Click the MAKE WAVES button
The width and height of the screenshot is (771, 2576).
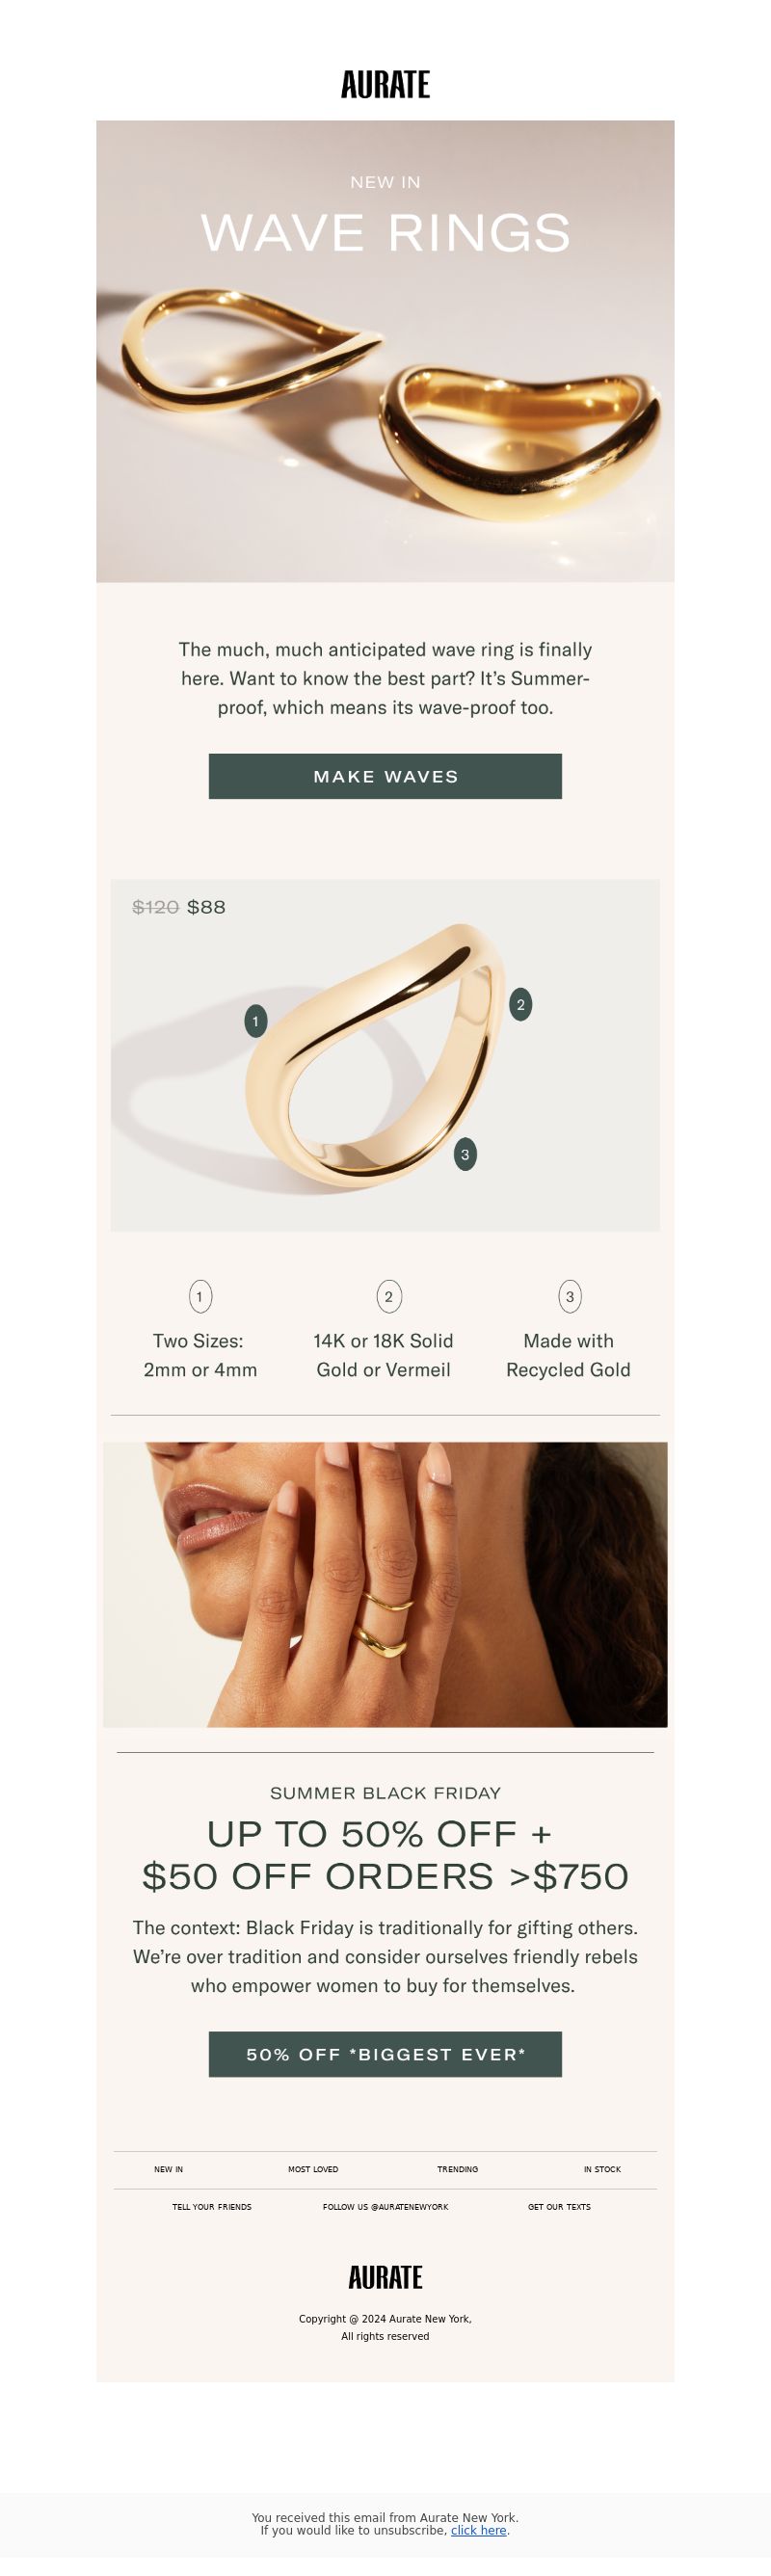(x=385, y=776)
